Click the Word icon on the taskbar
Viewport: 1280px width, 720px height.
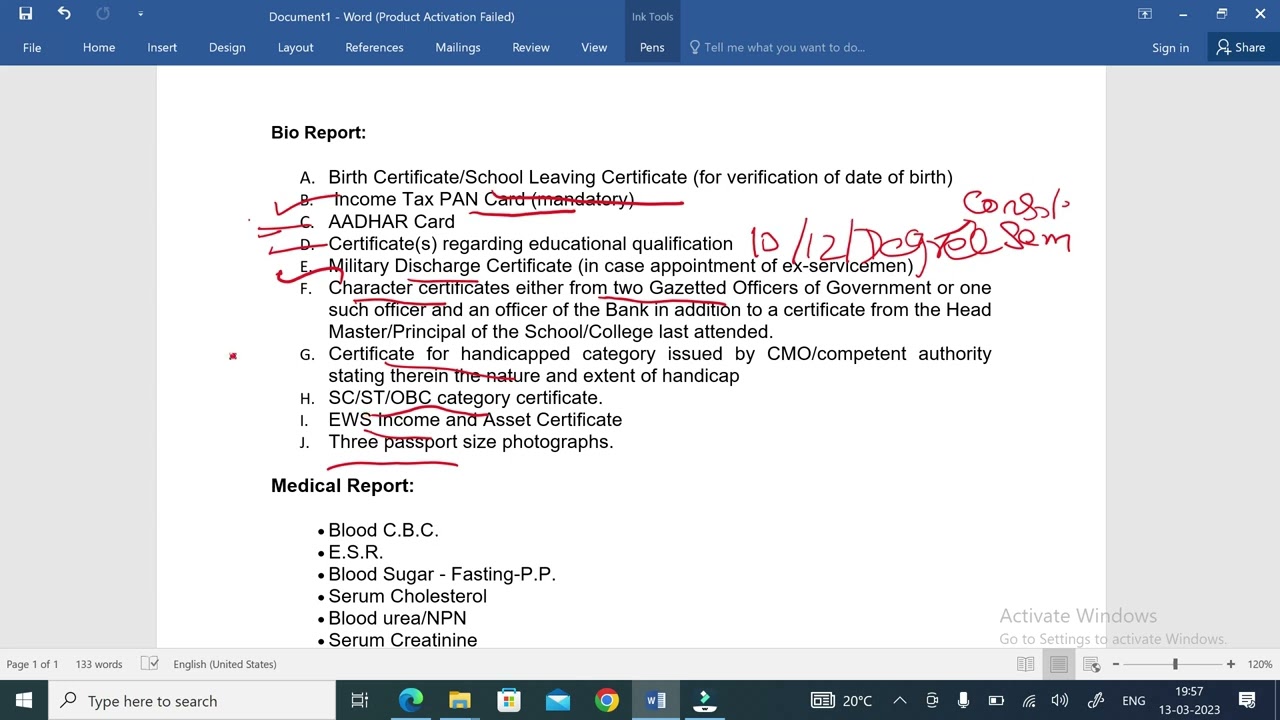pyautogui.click(x=656, y=700)
